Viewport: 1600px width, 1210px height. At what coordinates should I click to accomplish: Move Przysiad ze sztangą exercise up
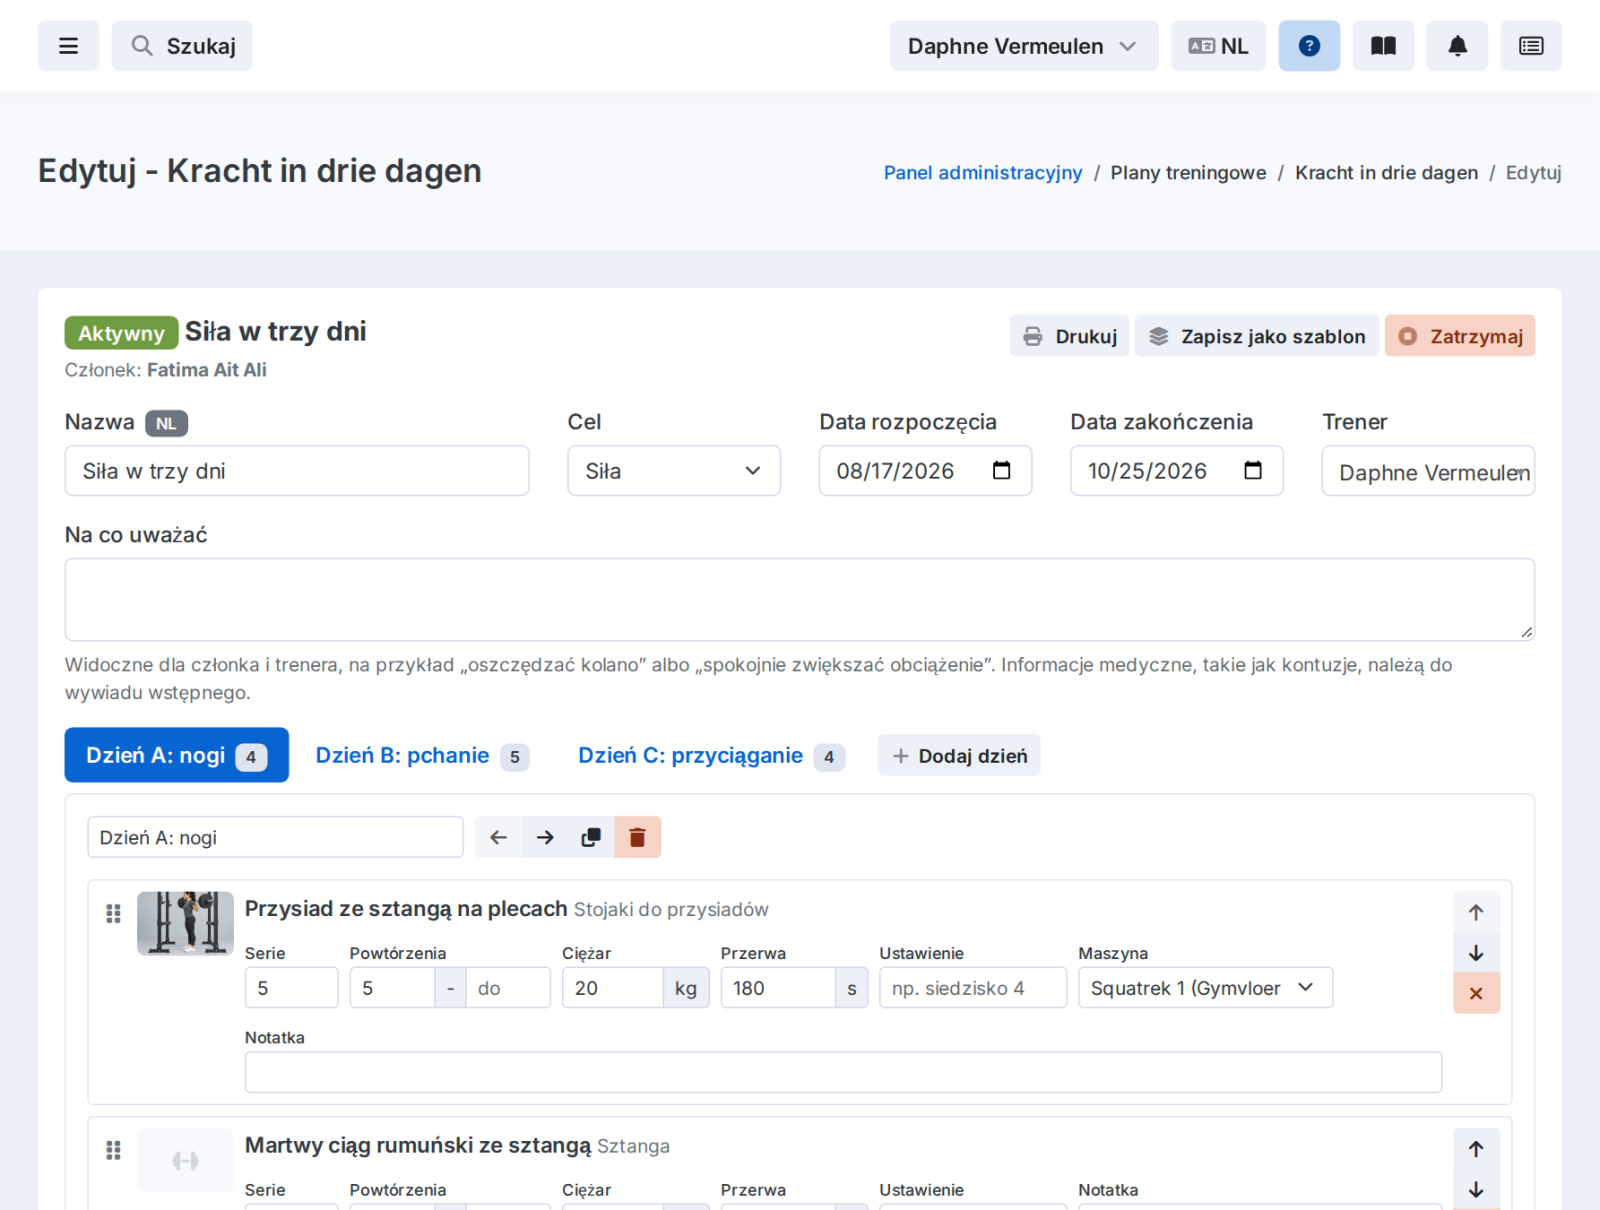(x=1476, y=912)
